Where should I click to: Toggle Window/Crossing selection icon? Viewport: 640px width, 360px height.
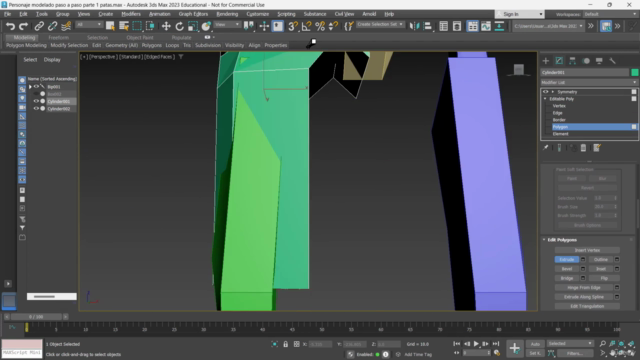[151, 26]
